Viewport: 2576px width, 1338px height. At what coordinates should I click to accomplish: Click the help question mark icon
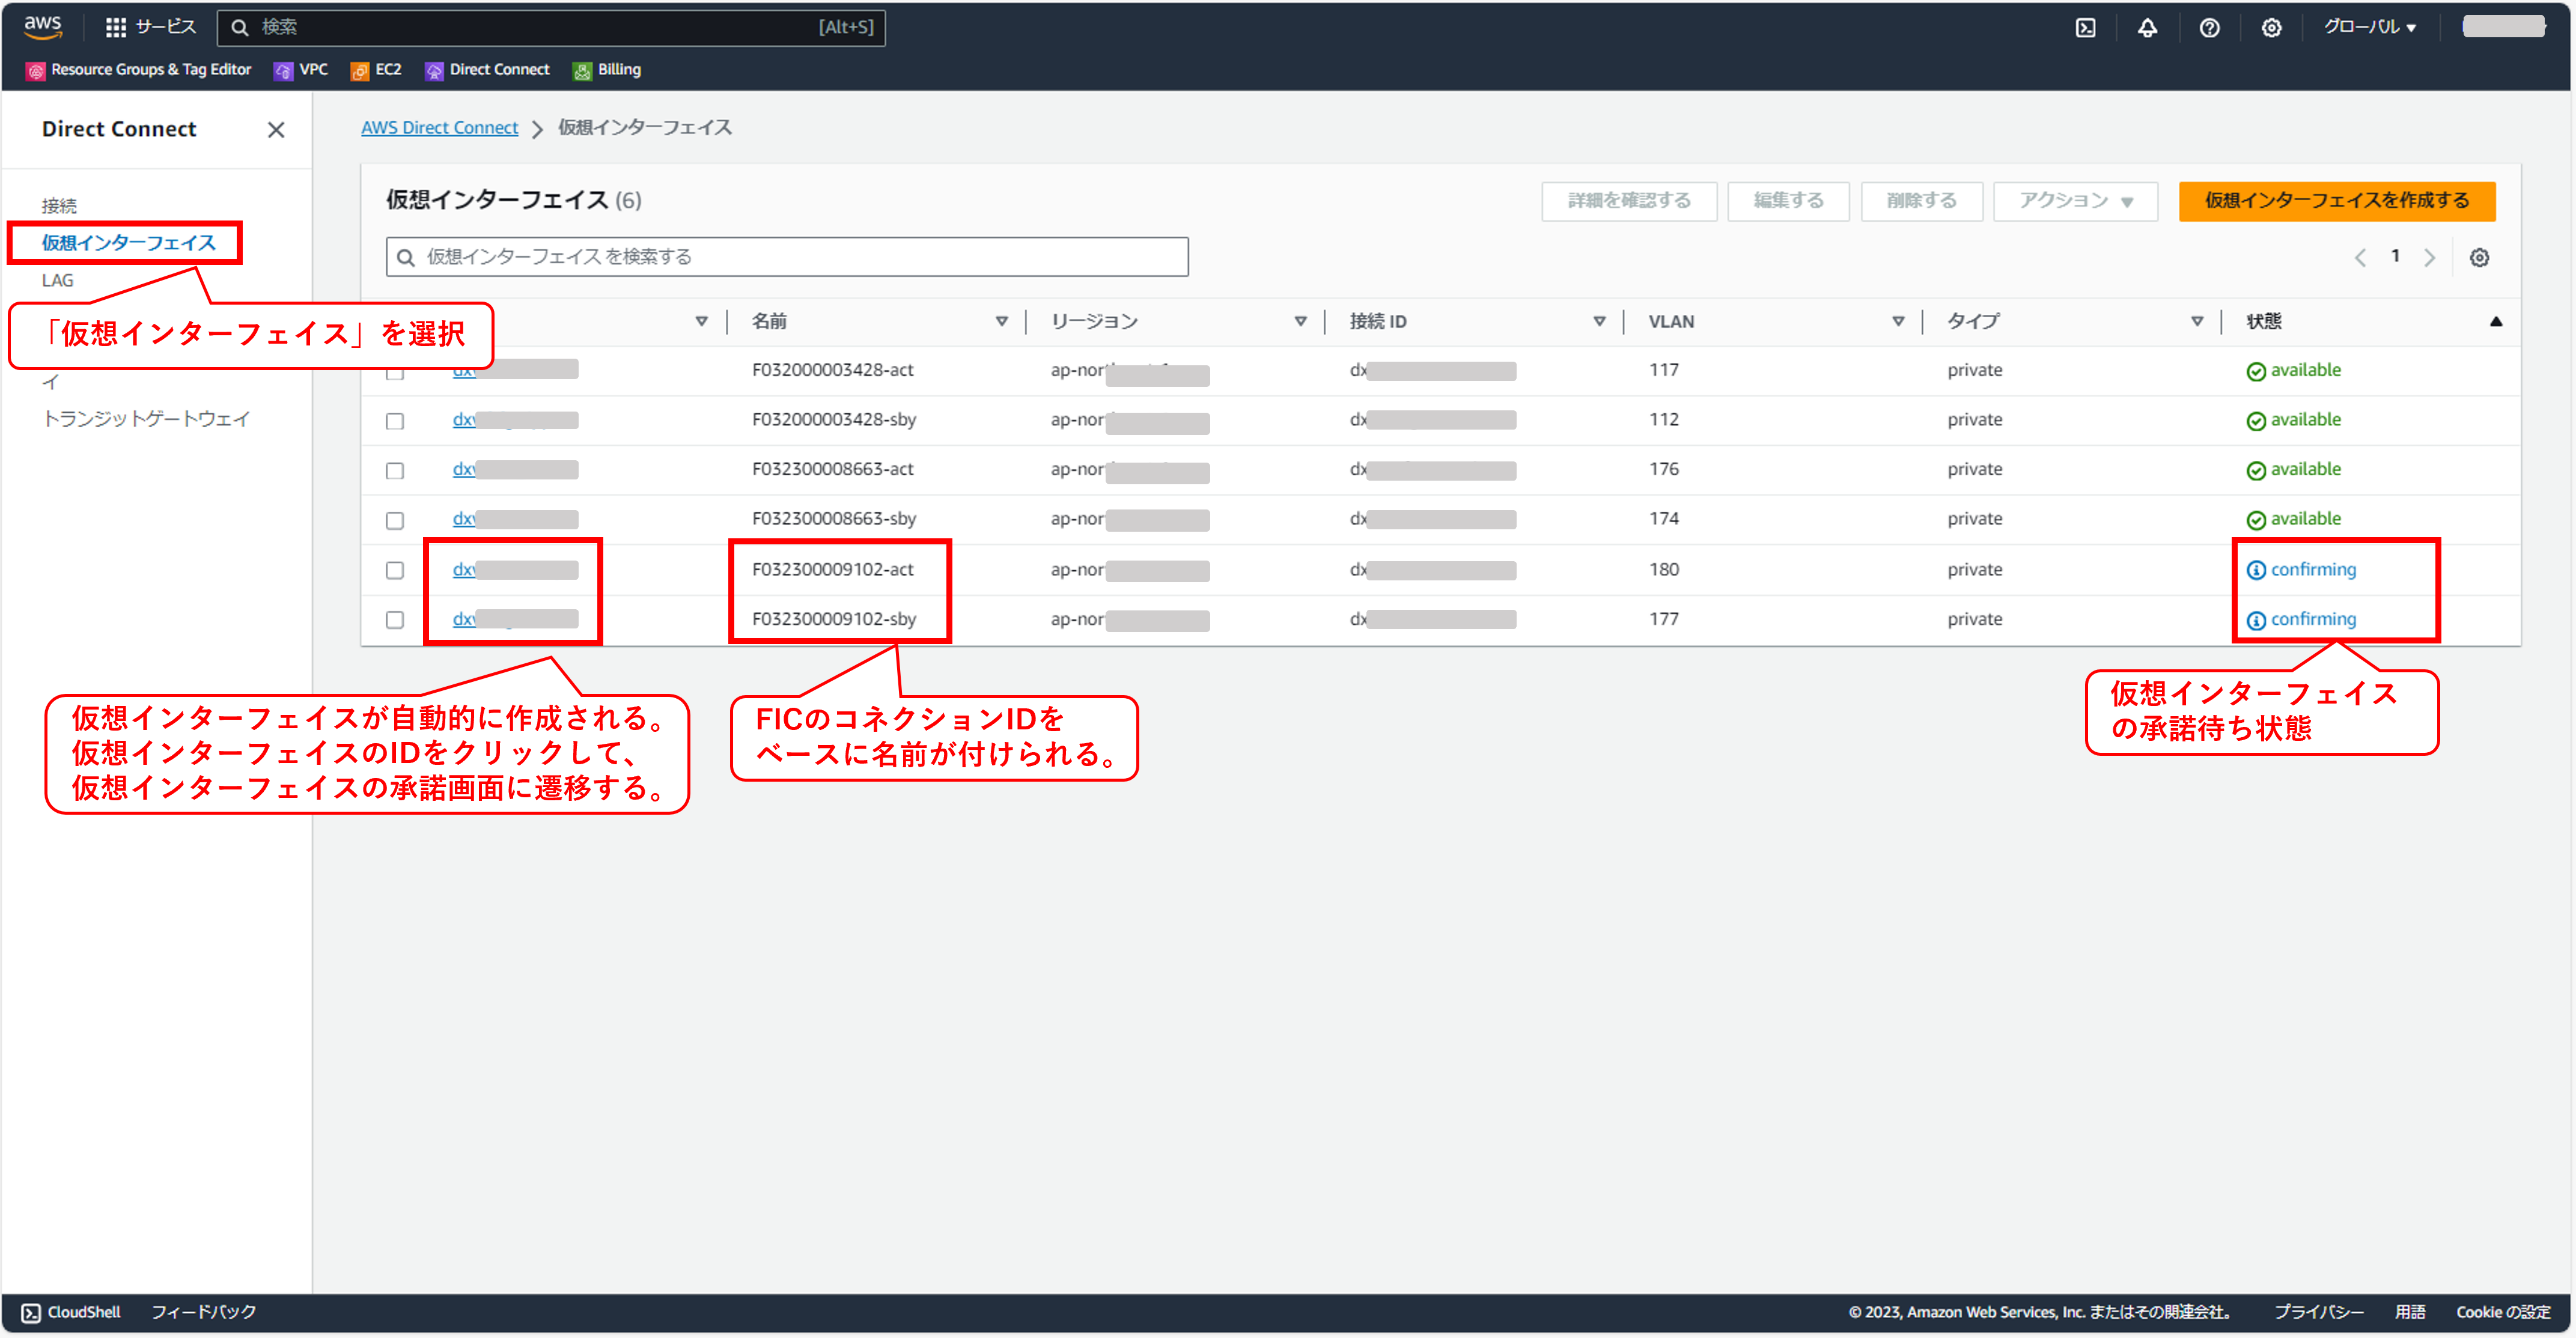point(2210,27)
